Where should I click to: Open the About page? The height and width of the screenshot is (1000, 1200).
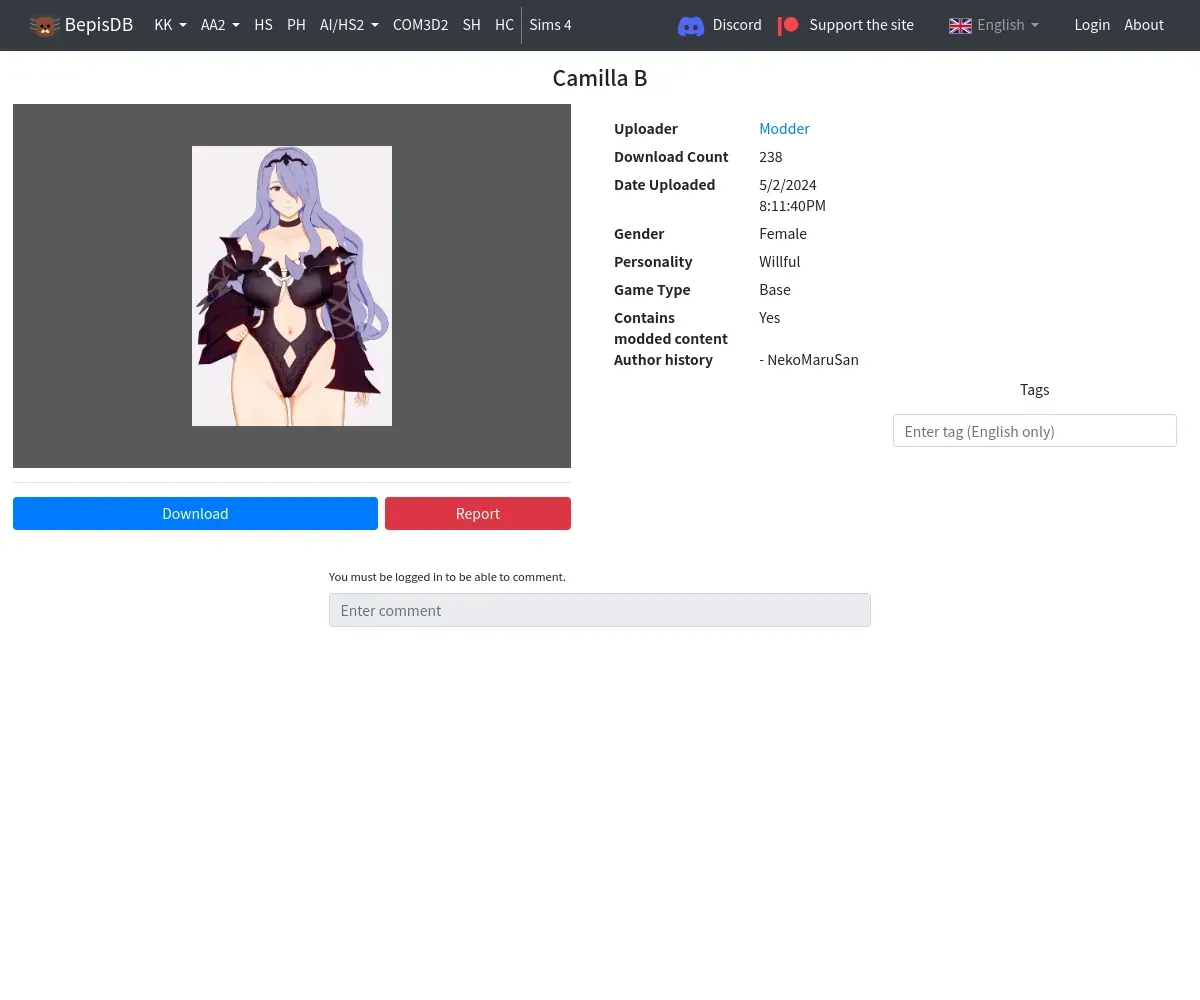coord(1144,25)
